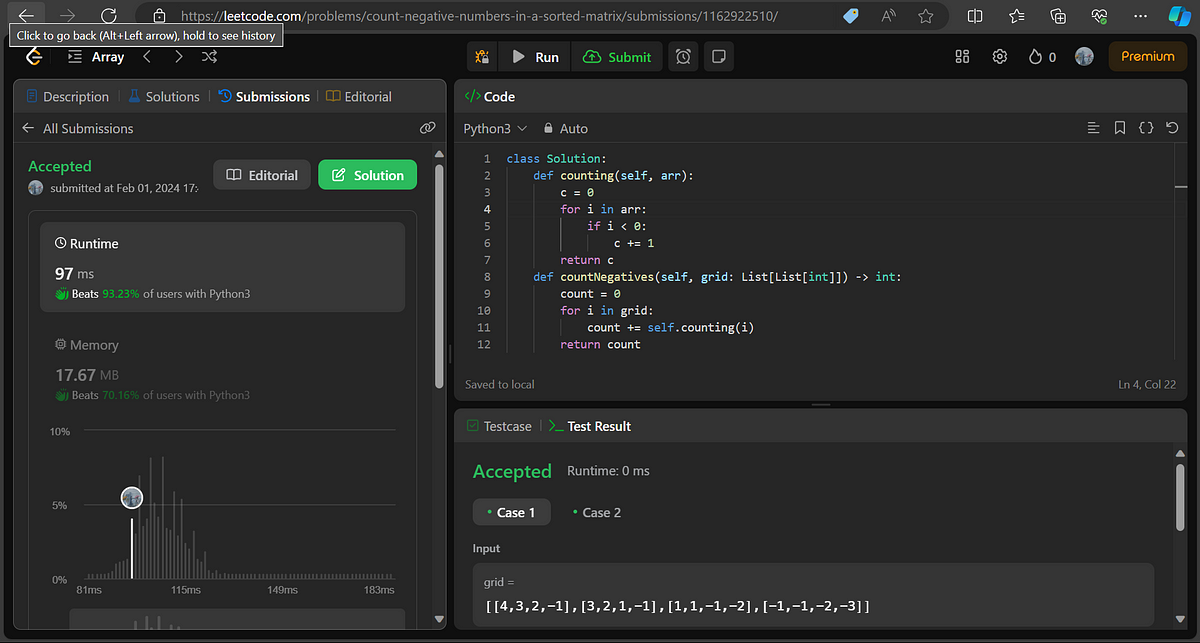Switch to the Solutions tab
The image size is (1200, 643).
164,97
